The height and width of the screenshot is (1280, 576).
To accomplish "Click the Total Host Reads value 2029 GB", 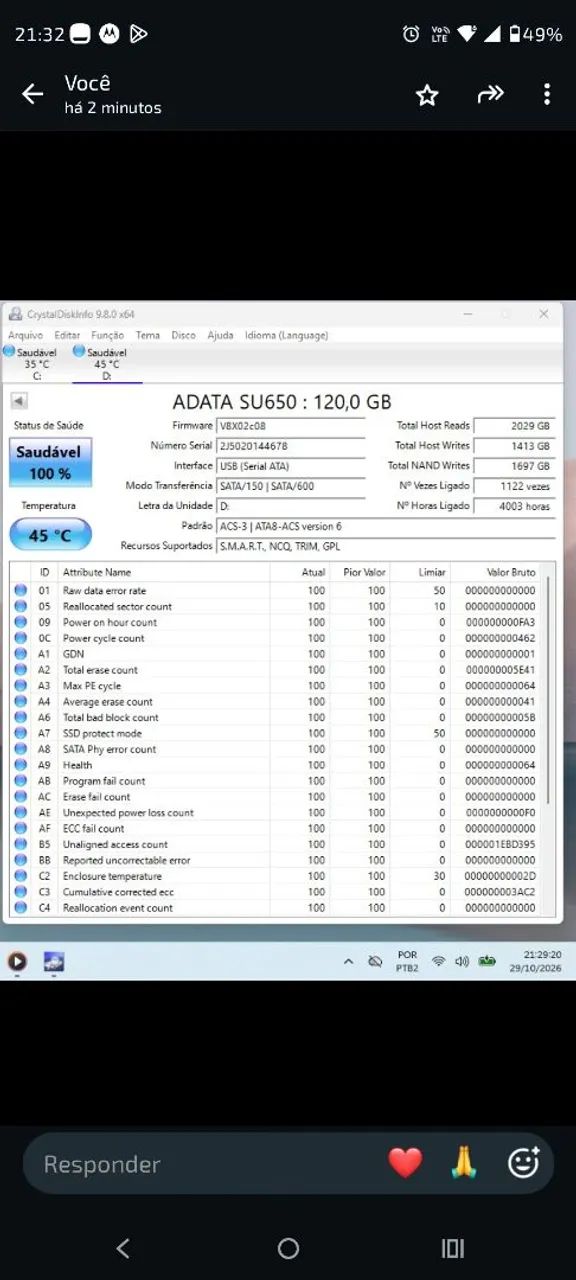I will (514, 426).
